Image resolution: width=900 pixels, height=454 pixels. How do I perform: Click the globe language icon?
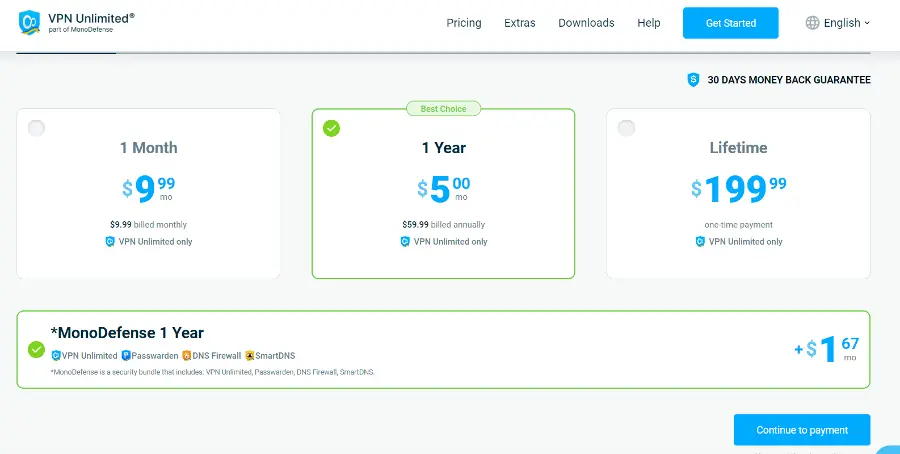pos(812,23)
